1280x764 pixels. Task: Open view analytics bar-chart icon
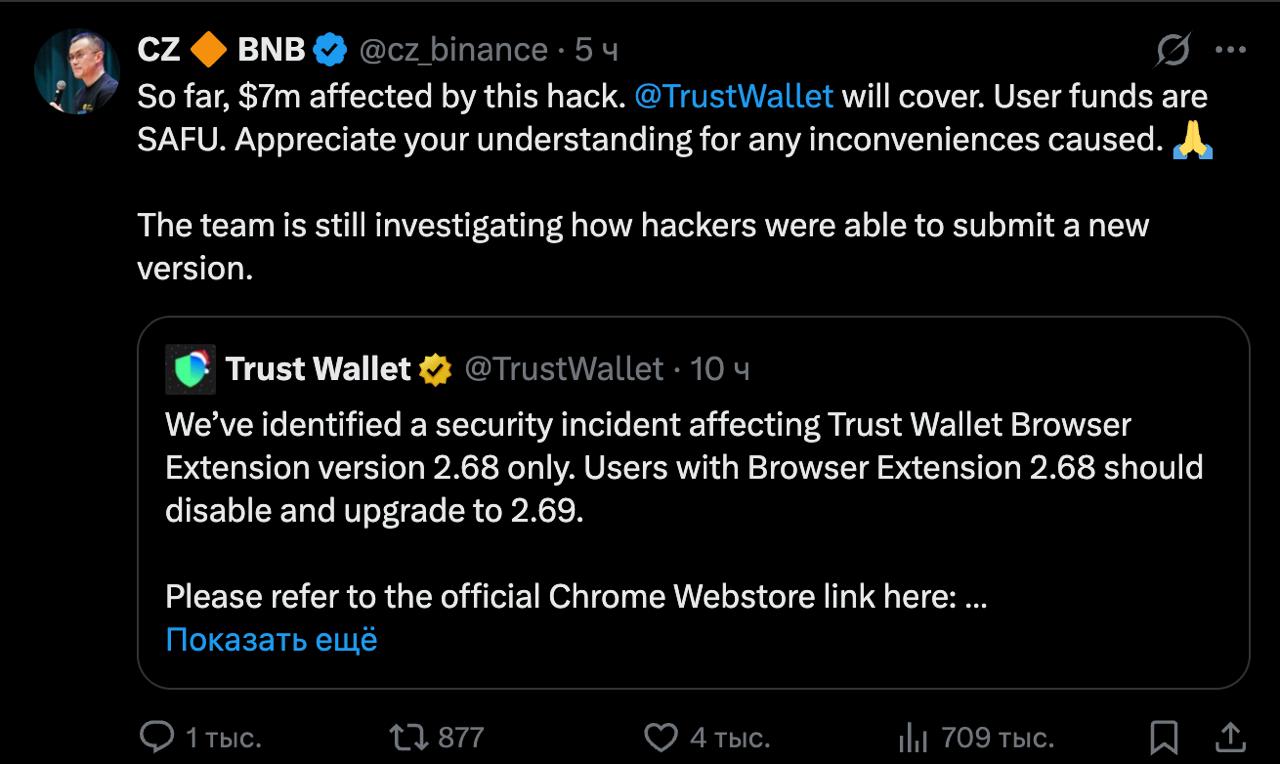[912, 739]
